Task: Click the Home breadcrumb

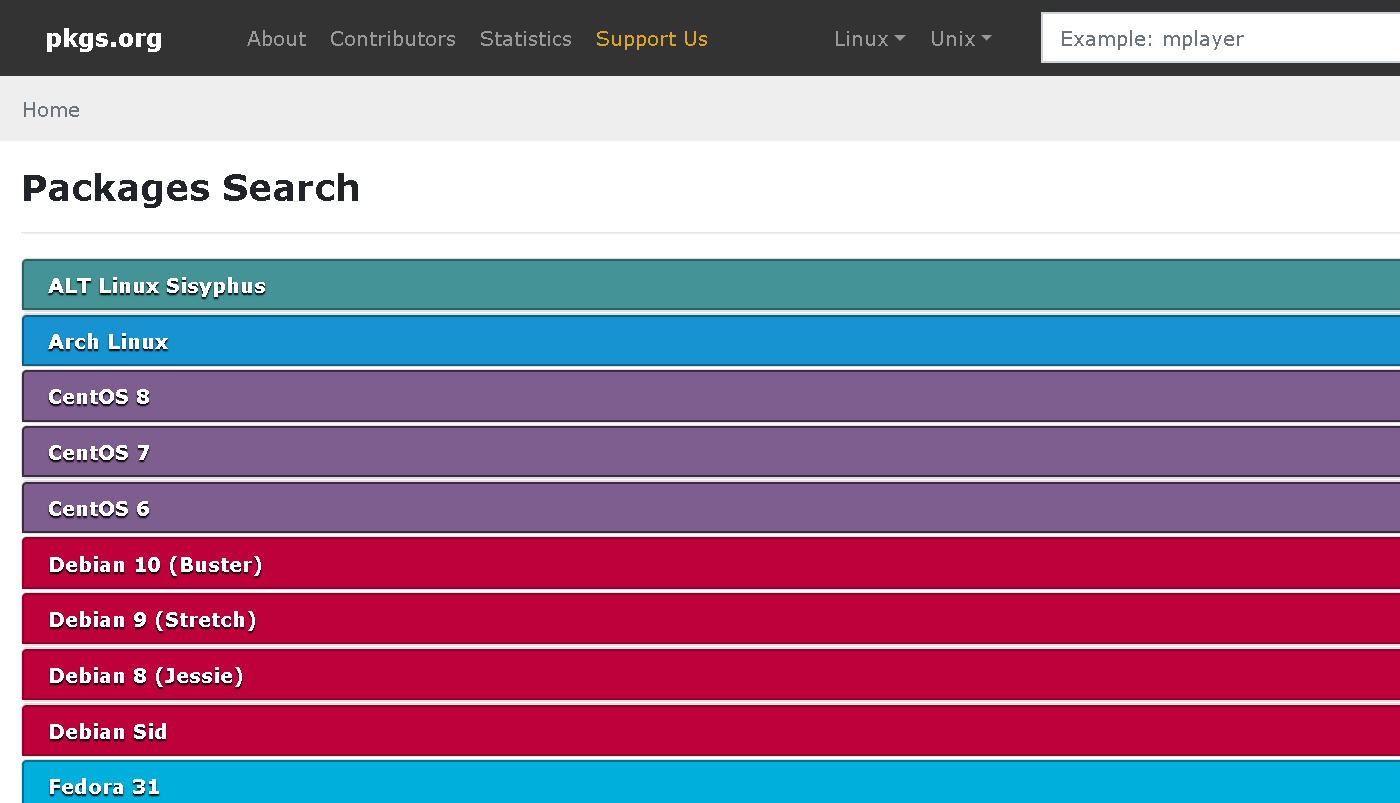Action: click(51, 110)
